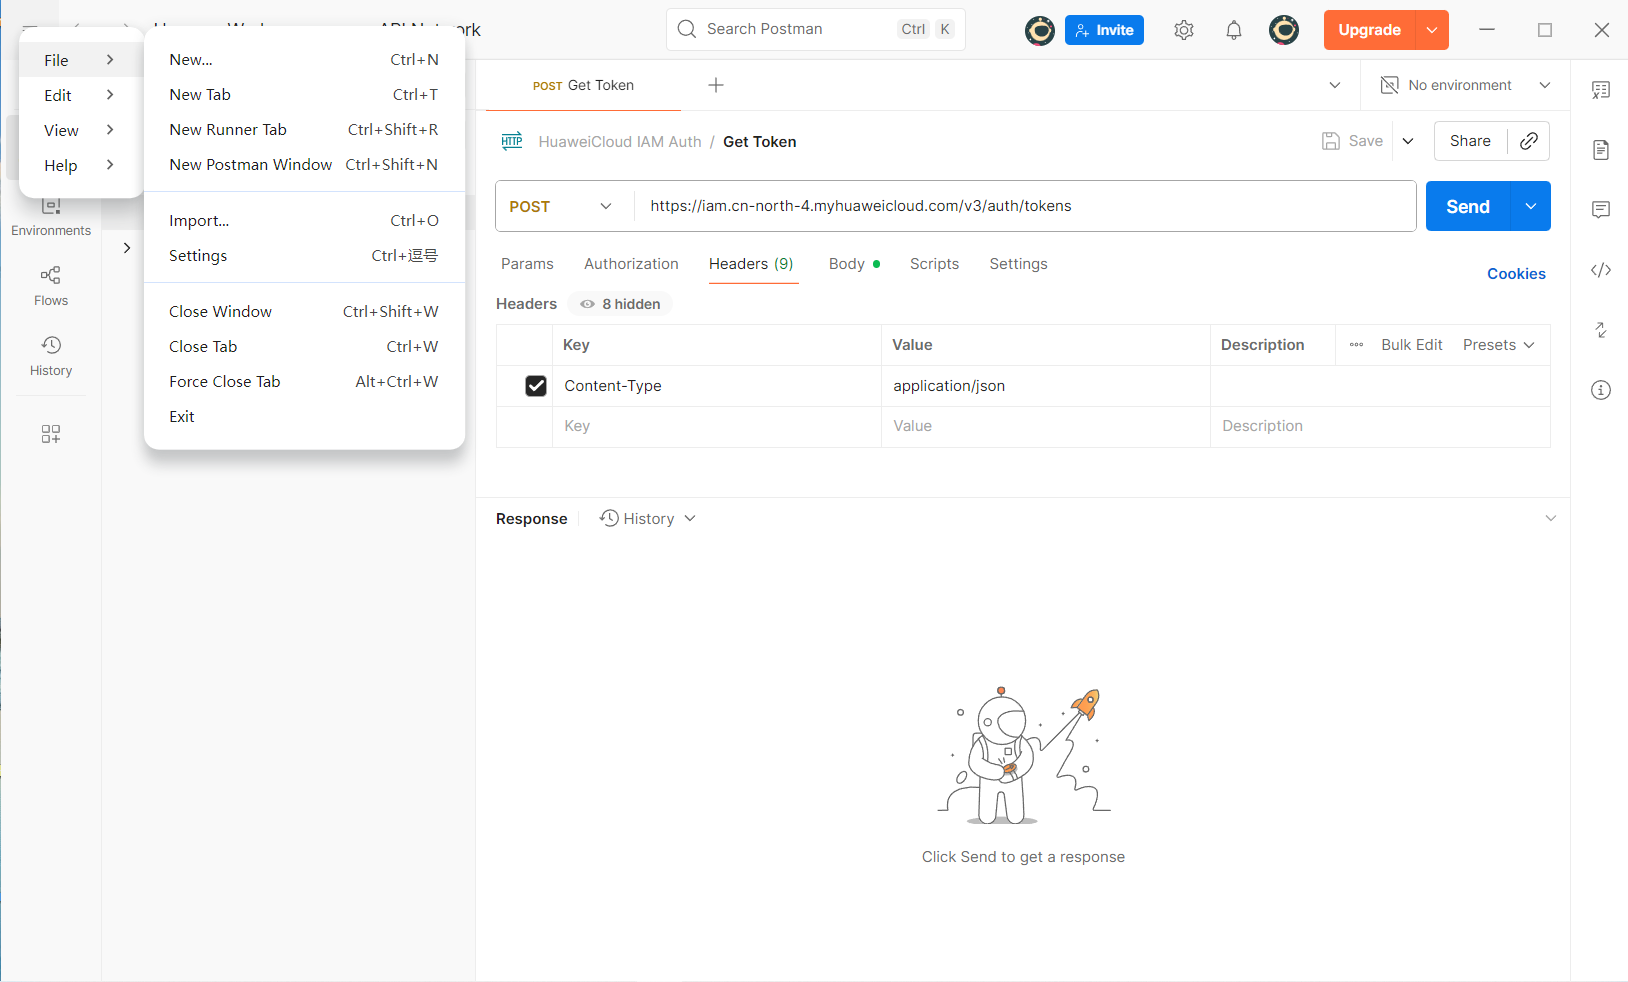
Task: Click the Invite button
Action: [1104, 30]
